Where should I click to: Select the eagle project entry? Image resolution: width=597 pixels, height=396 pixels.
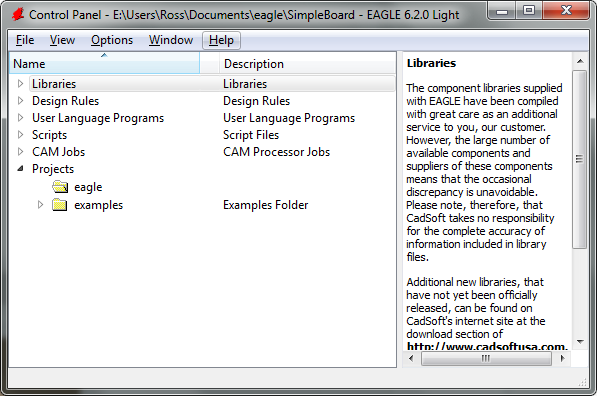pos(88,187)
